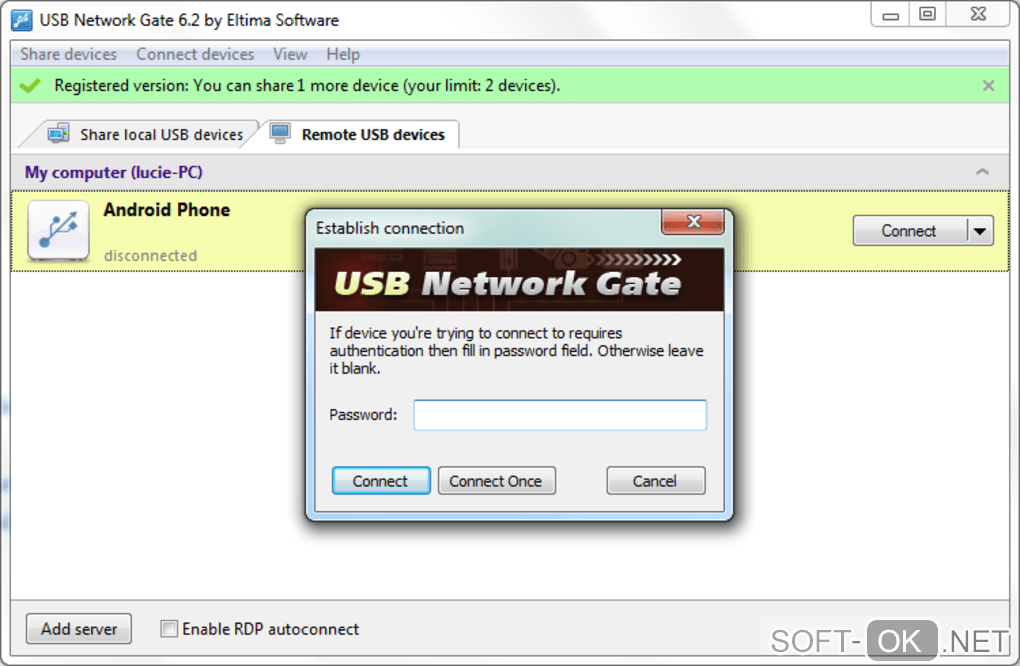Open the Connect button dropdown arrow
The width and height of the screenshot is (1020, 666).
point(980,231)
